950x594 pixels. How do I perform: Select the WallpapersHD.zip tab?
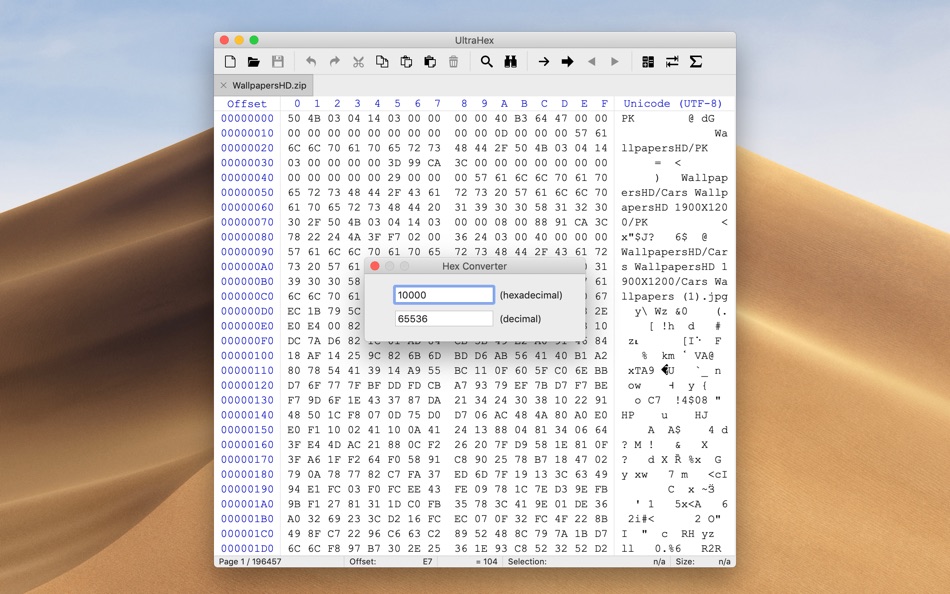coord(264,85)
